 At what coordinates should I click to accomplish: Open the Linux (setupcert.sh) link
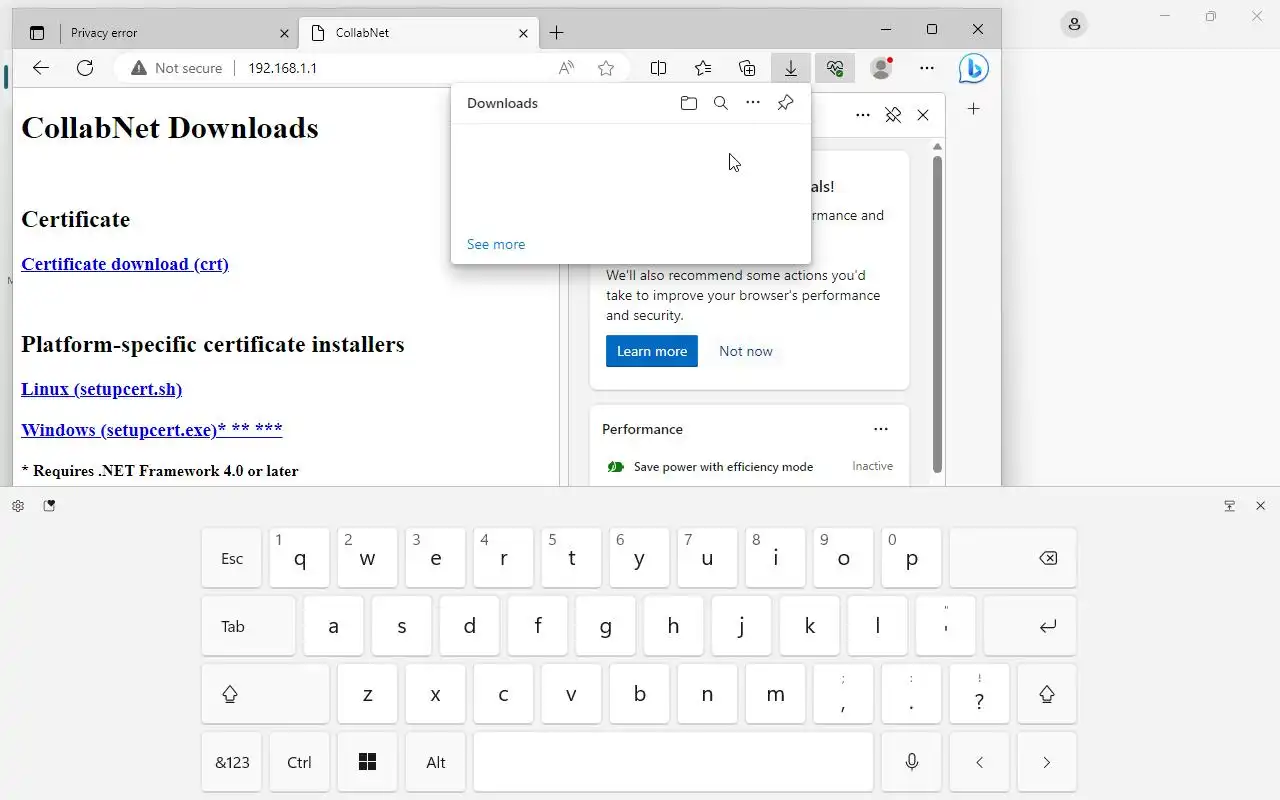coord(101,389)
